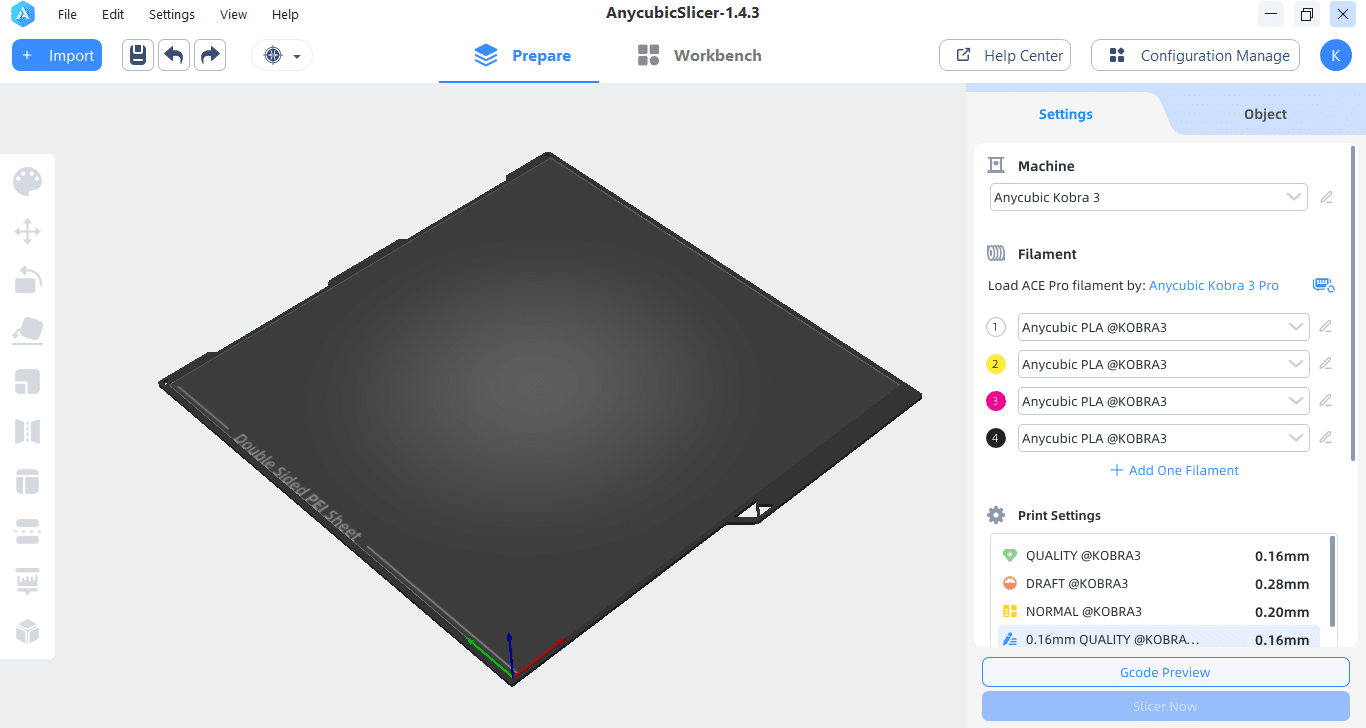Screen dimensions: 1366x728
Task: Click the save project icon
Action: [x=138, y=55]
